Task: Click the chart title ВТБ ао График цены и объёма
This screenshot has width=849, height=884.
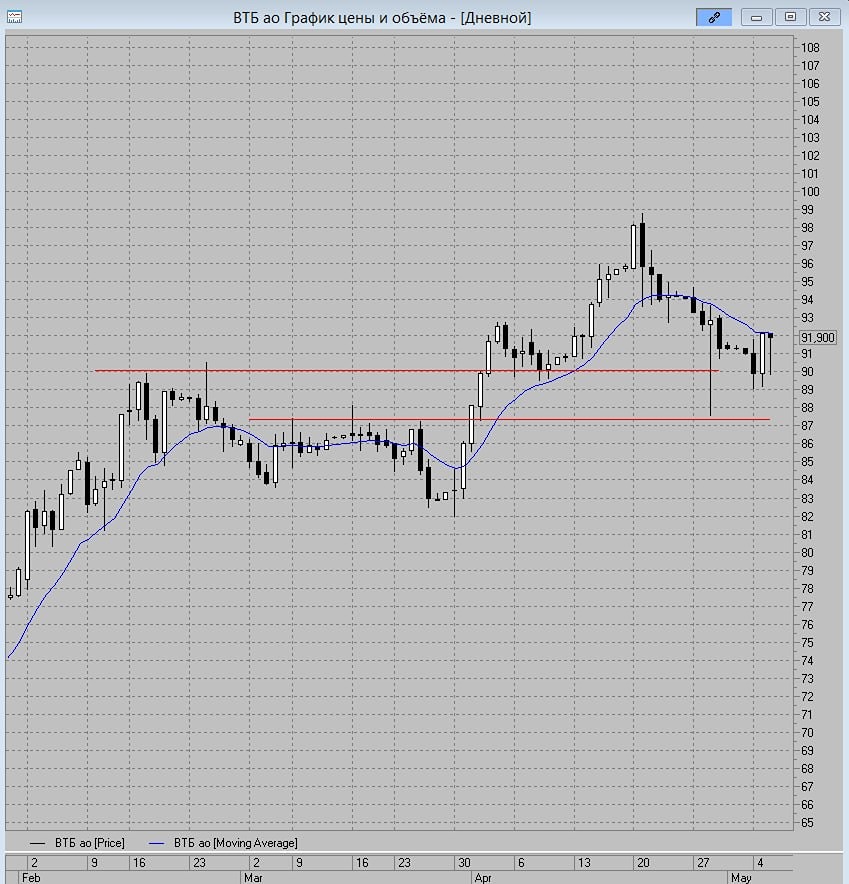Action: [339, 17]
